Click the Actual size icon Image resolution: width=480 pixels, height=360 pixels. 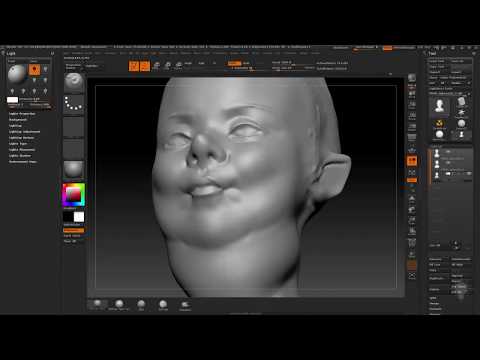click(412, 116)
